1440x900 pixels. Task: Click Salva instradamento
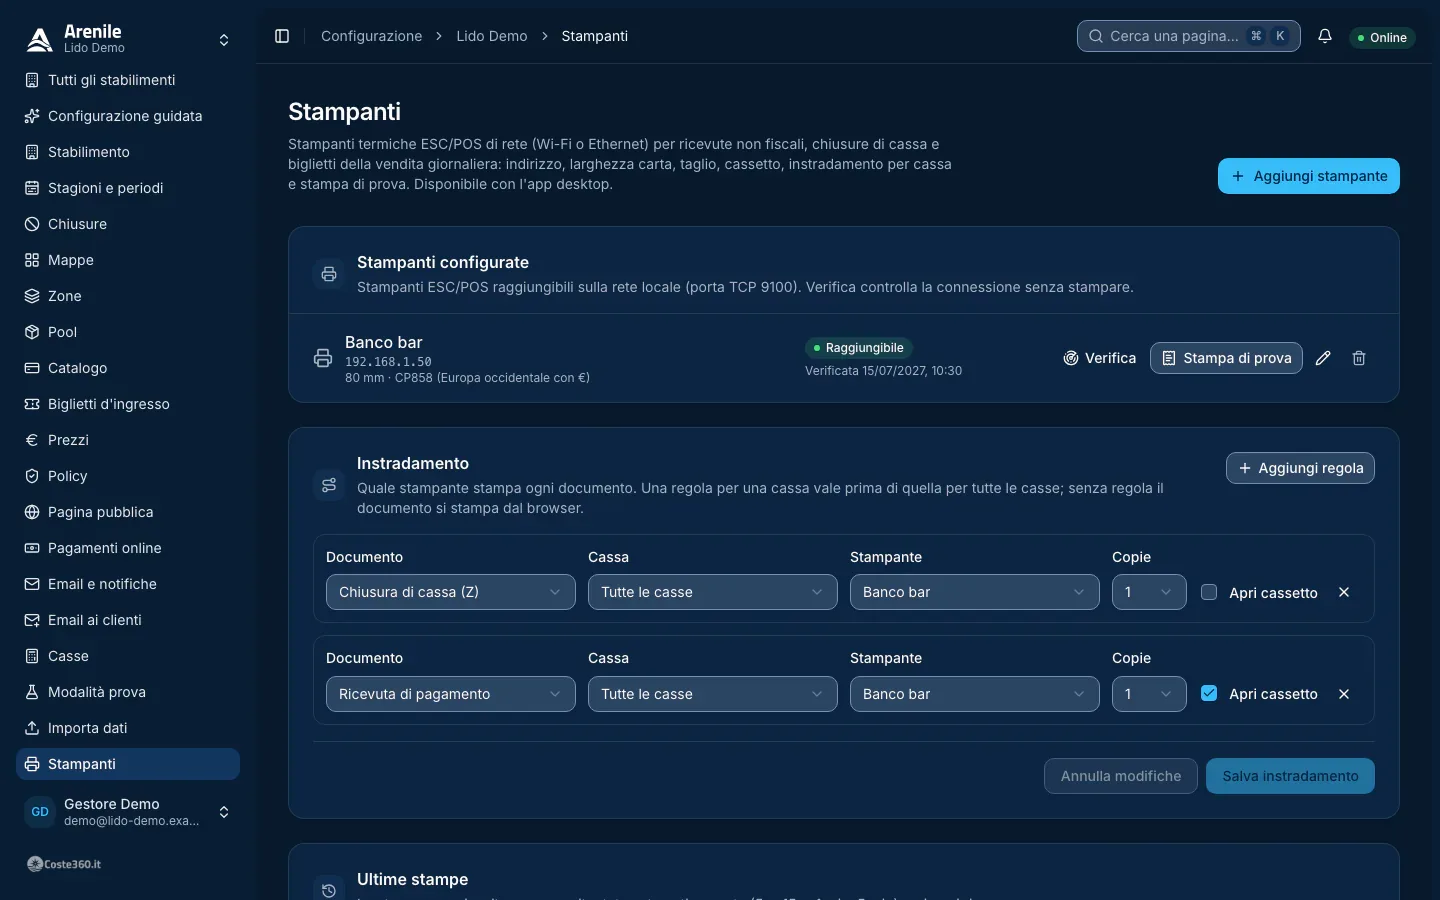[1290, 776]
